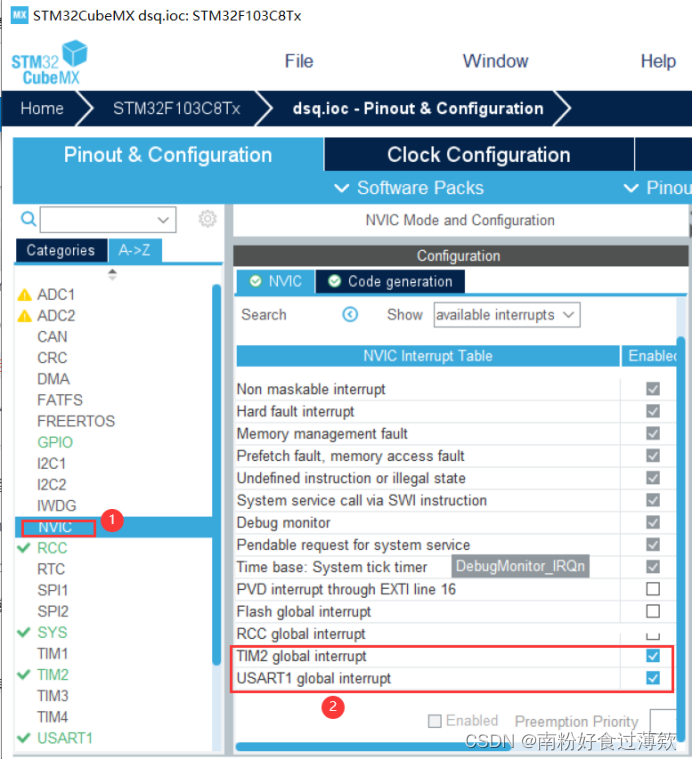Image resolution: width=692 pixels, height=760 pixels.
Task: Click the ADC1 warning triangle icon
Action: click(x=24, y=295)
